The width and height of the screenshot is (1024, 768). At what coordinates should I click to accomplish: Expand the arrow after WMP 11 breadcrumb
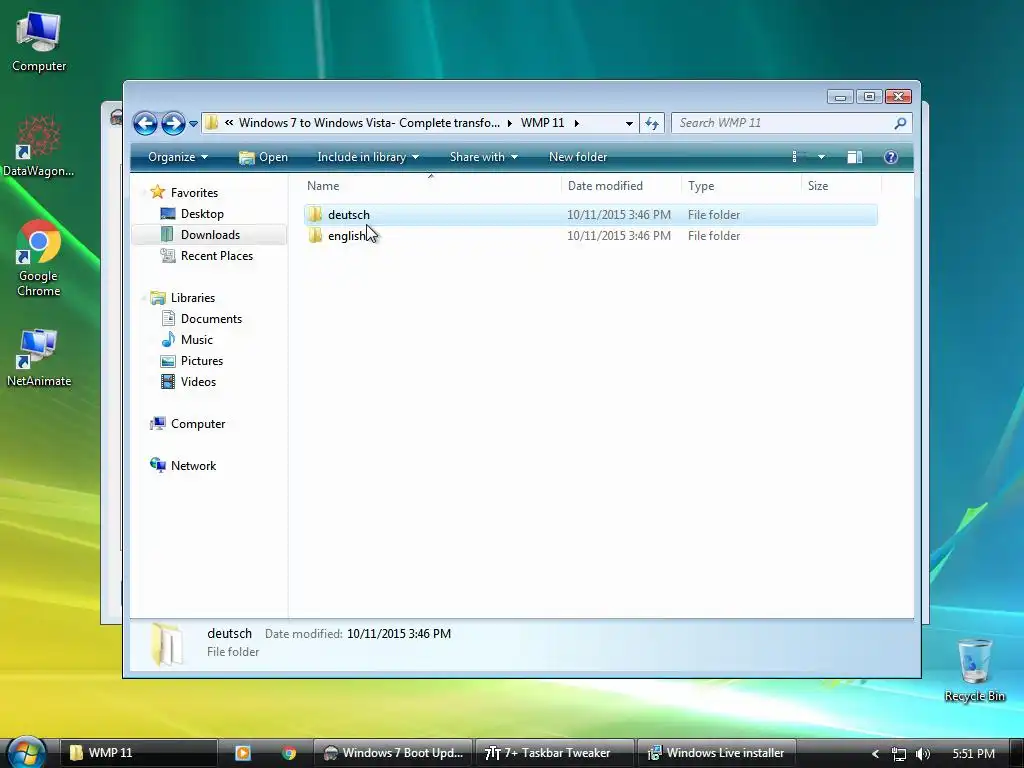click(577, 123)
